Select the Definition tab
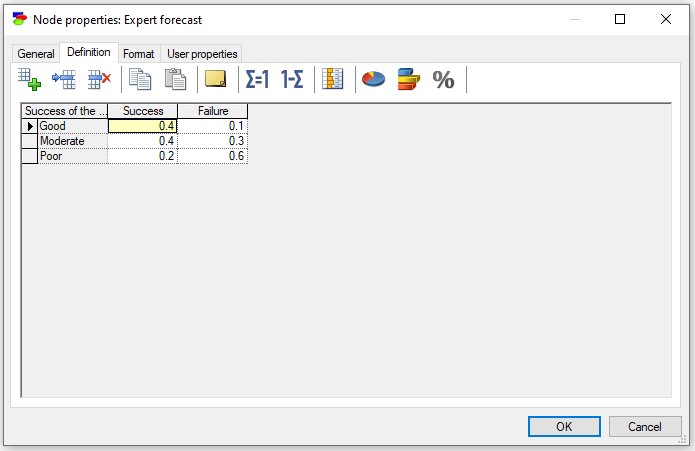Screen dimensions: 695x451 tap(89, 52)
